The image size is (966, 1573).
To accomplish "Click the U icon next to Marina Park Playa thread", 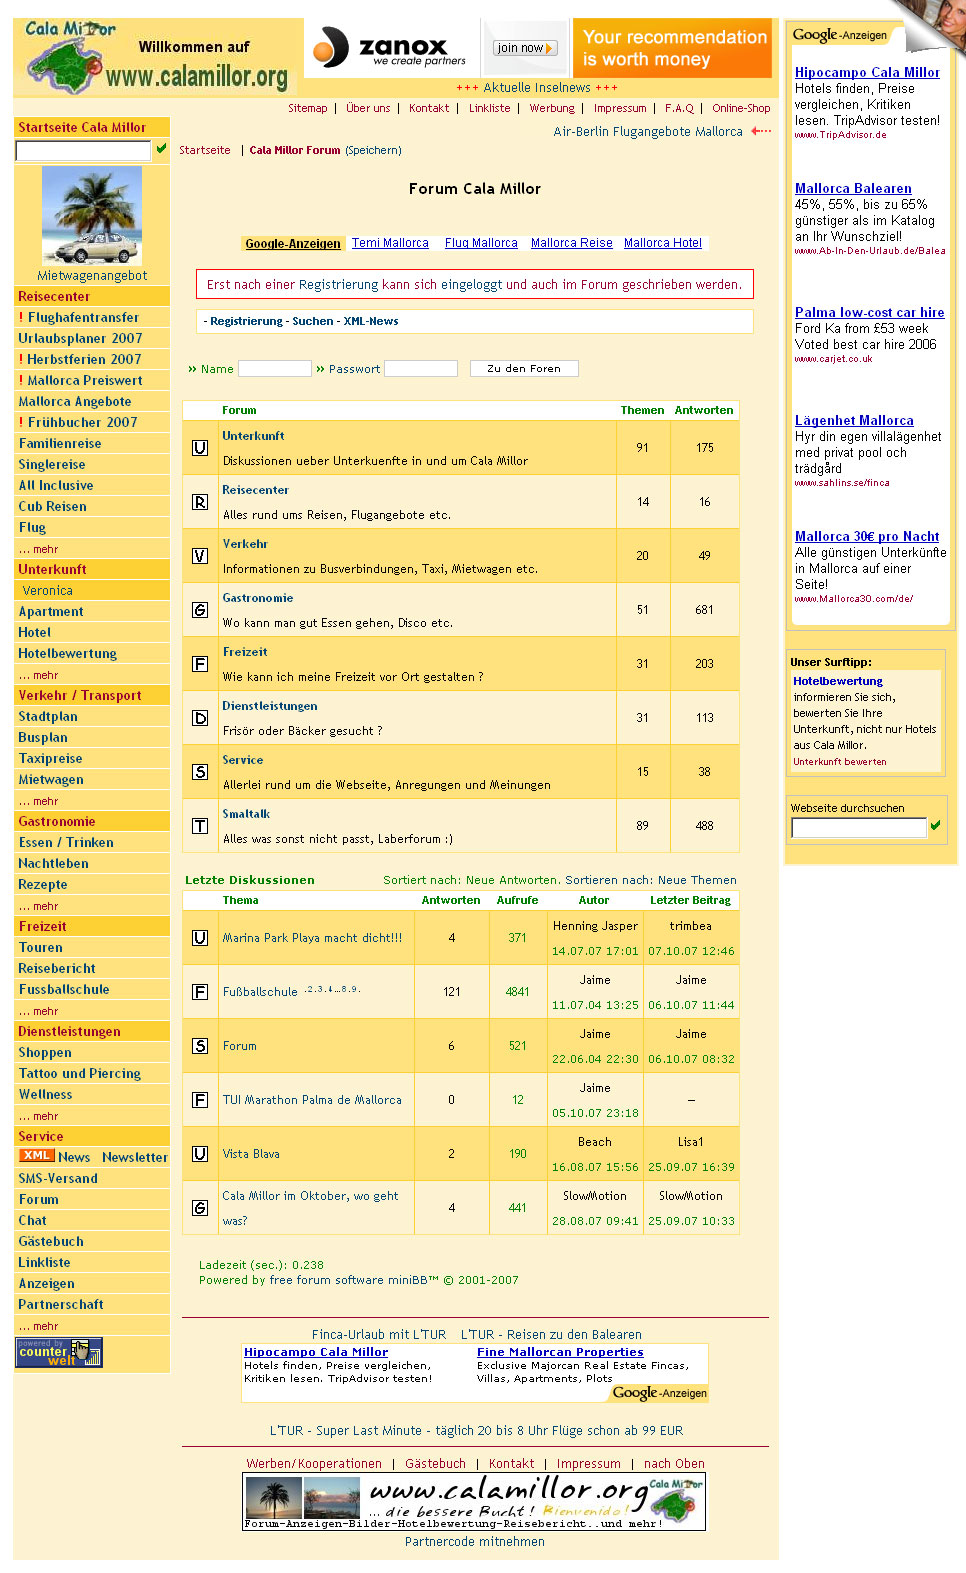I will pos(200,938).
